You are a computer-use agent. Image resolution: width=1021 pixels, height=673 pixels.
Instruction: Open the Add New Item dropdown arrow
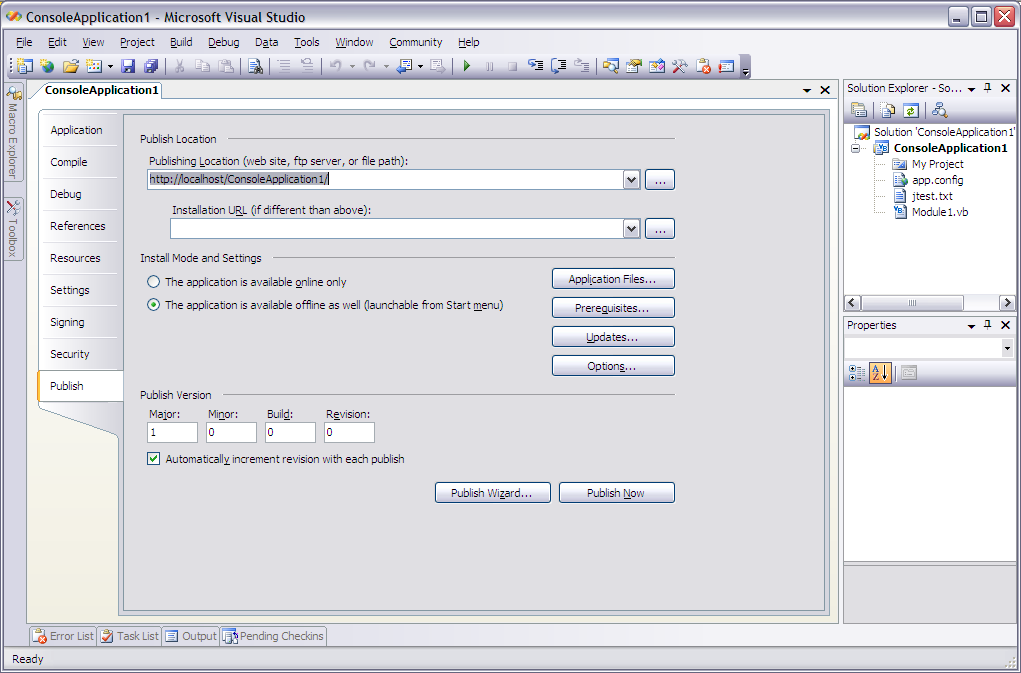110,66
